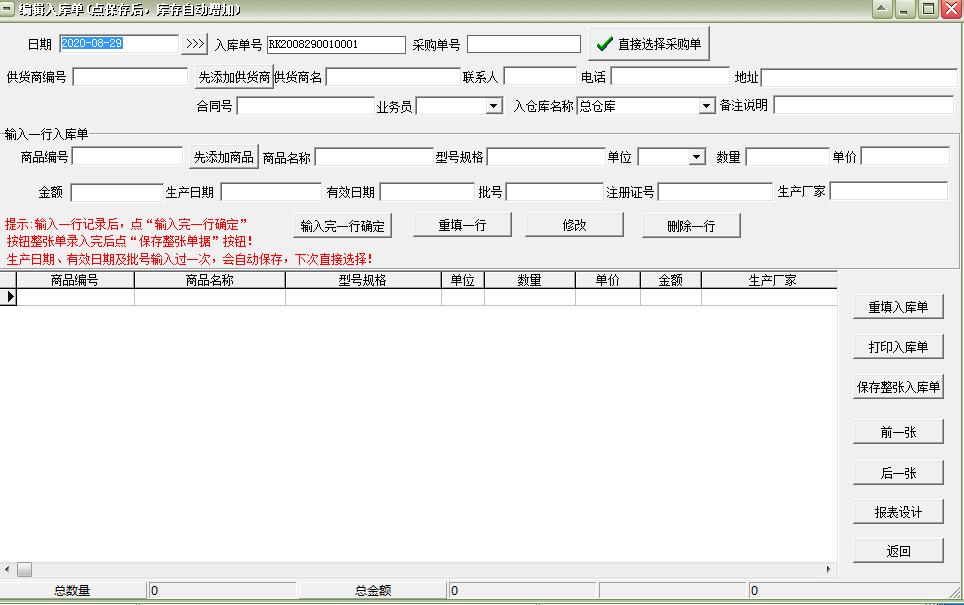Image resolution: width=964 pixels, height=605 pixels.
Task: Click the horizontal scrollbar thumb
Action: click(25, 569)
